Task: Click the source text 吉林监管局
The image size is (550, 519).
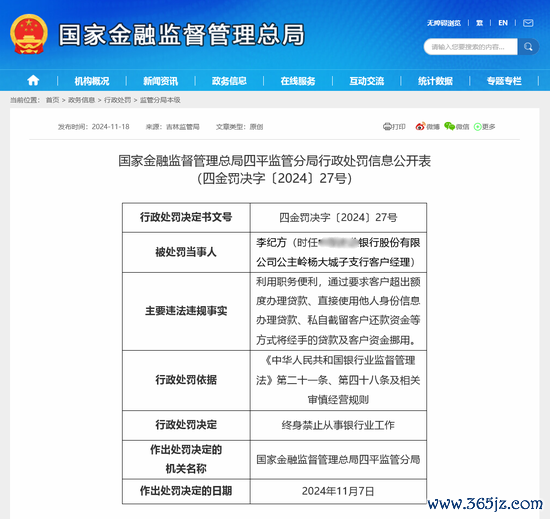Action: click(182, 127)
